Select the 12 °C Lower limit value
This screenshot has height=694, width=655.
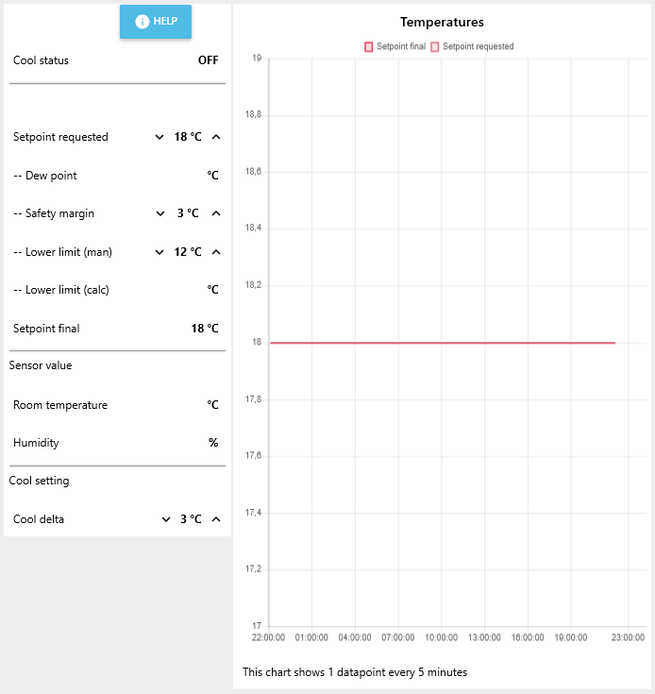click(188, 252)
